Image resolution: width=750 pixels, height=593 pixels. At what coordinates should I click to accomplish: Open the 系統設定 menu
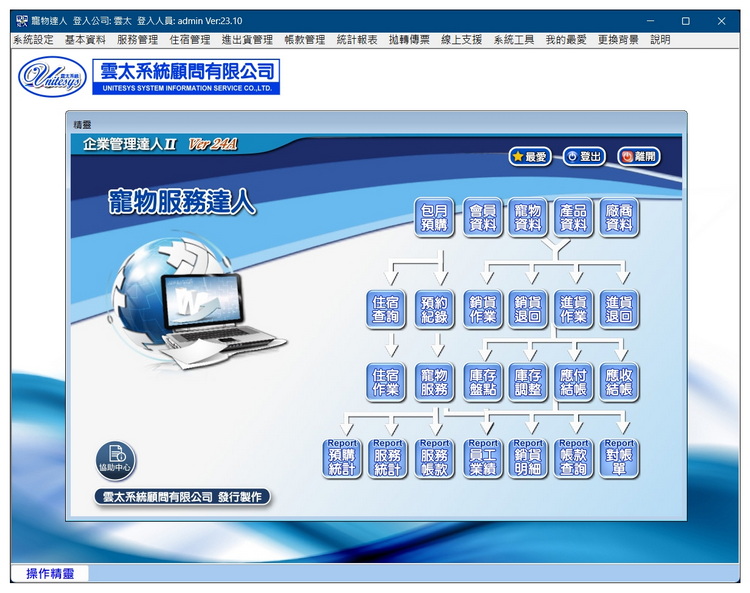33,40
